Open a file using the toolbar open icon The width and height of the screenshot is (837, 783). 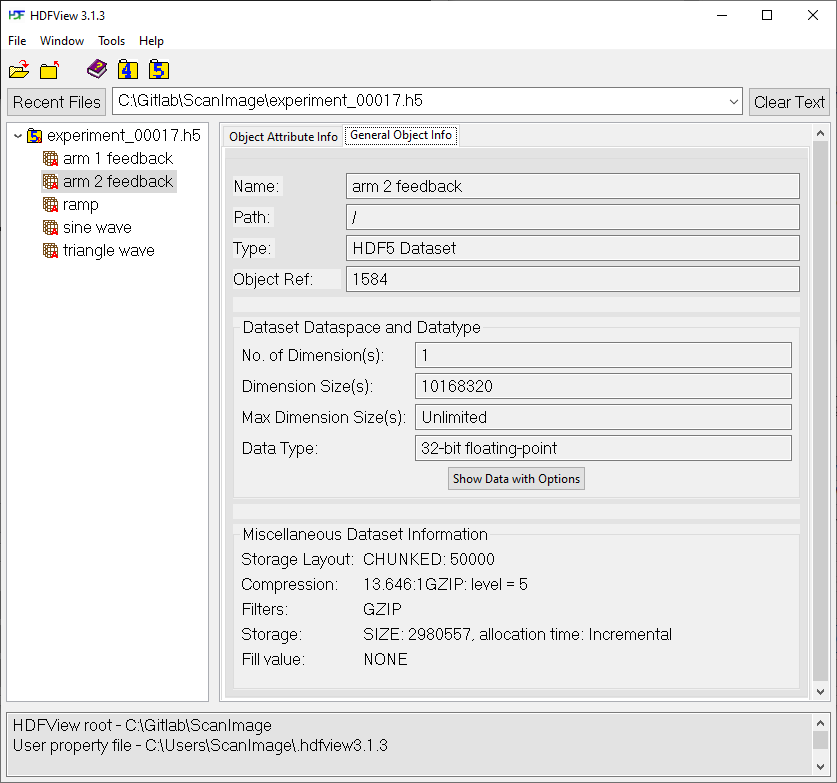pyautogui.click(x=19, y=69)
